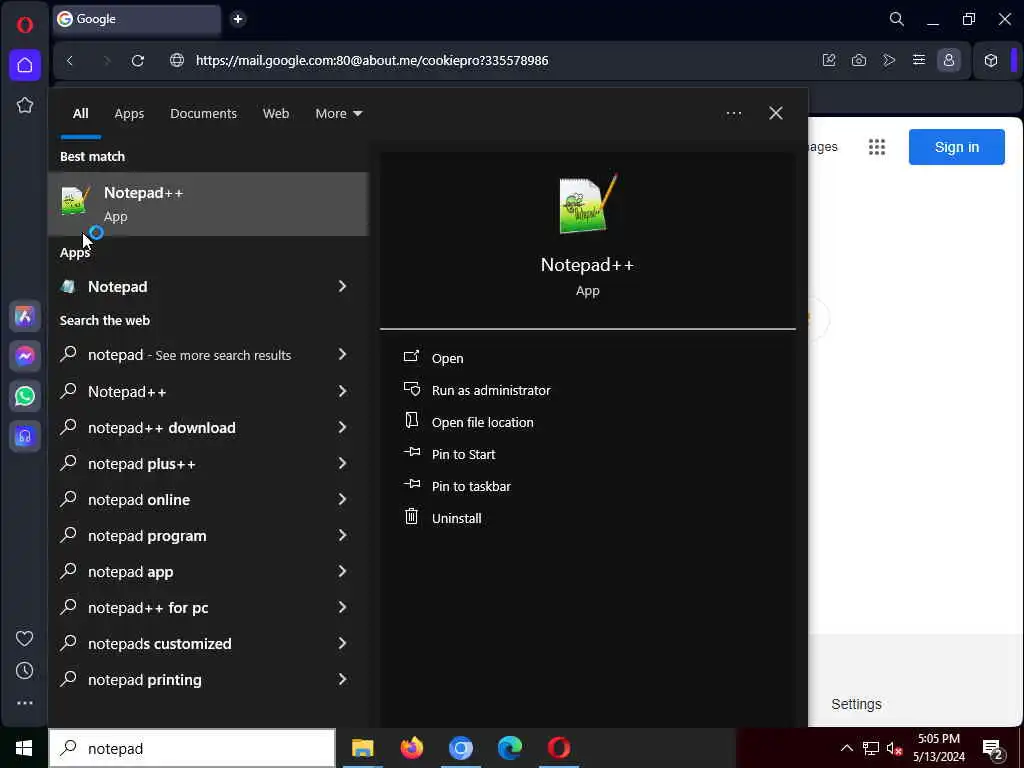The height and width of the screenshot is (768, 1024).
Task: Expand 'notepad - See more search results' arrow
Action: click(x=342, y=354)
